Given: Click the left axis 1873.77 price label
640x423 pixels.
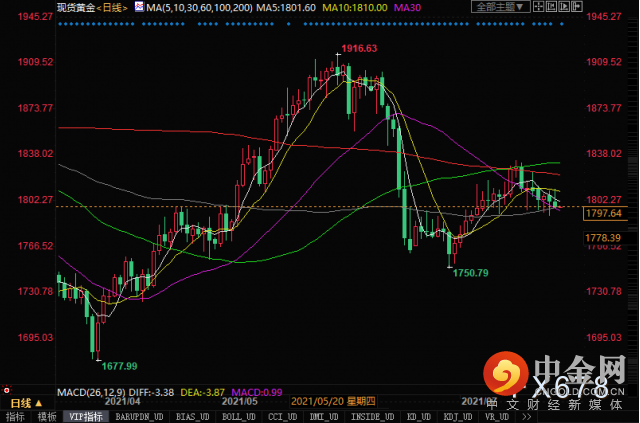Looking at the screenshot, I should tap(35, 108).
